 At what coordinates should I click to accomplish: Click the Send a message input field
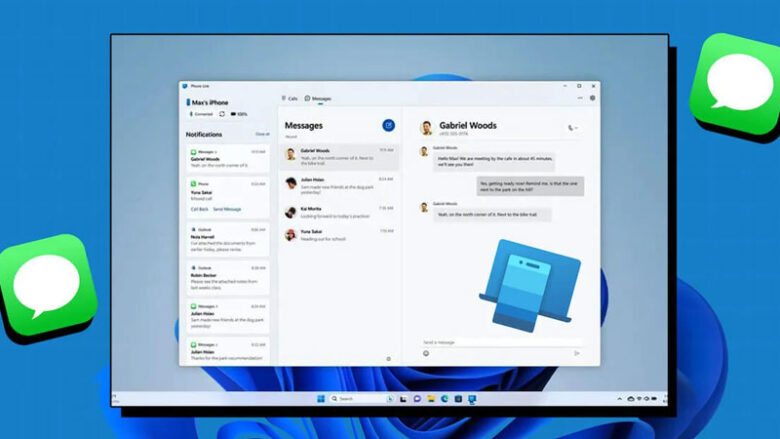(500, 342)
